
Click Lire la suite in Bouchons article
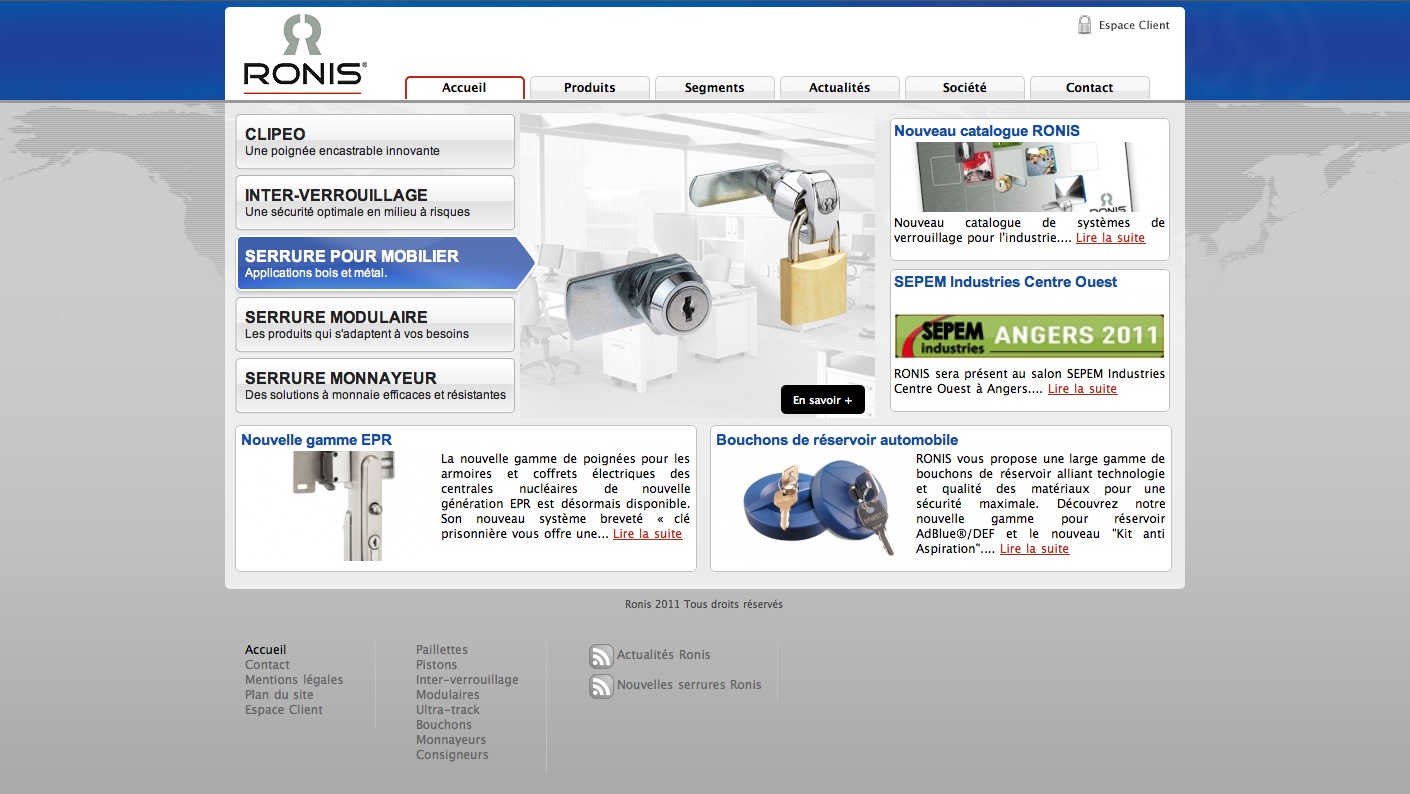[x=1034, y=549]
